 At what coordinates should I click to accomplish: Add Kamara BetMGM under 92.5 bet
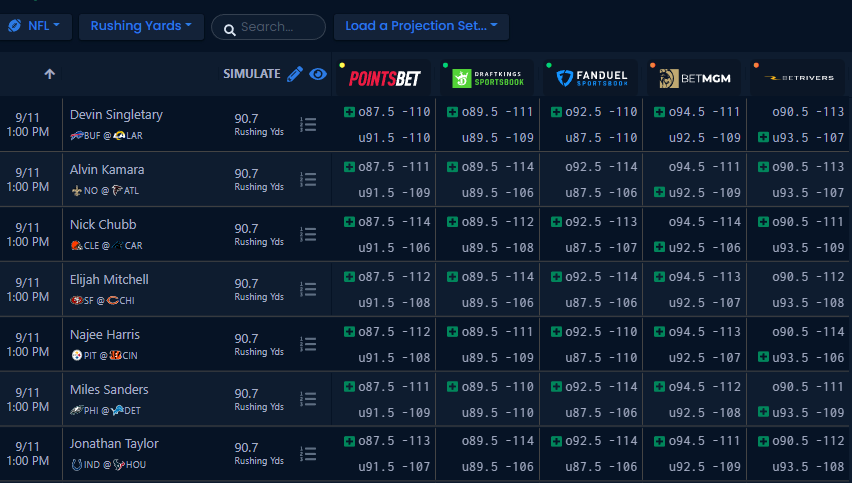659,192
